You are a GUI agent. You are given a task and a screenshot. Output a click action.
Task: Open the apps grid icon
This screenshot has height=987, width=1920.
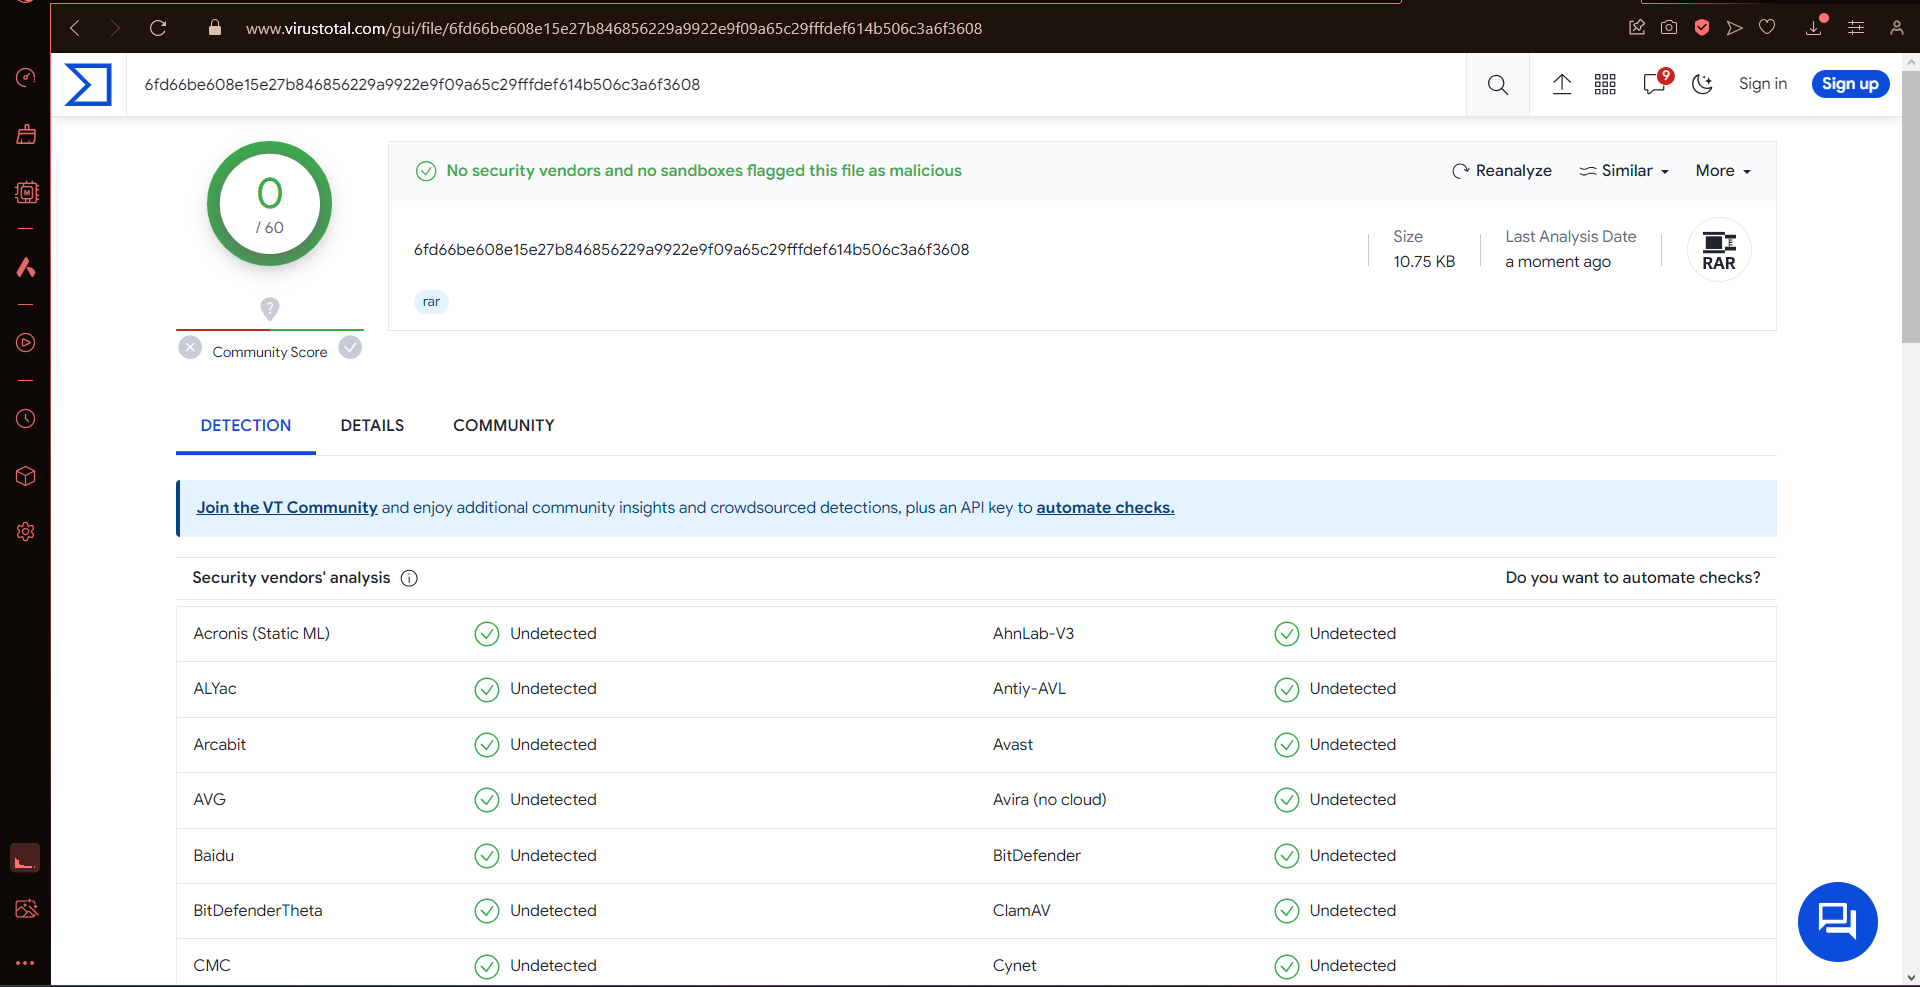1605,85
